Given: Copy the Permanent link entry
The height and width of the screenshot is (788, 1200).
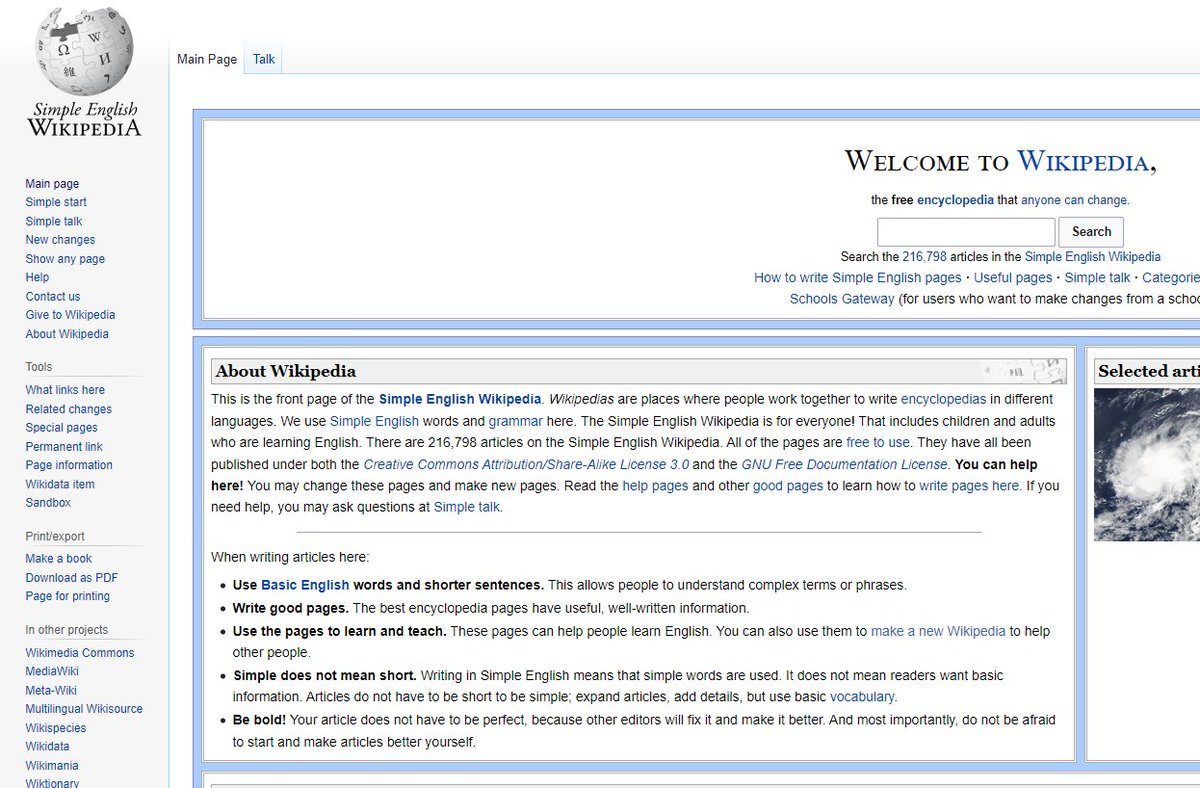Looking at the screenshot, I should [x=64, y=447].
